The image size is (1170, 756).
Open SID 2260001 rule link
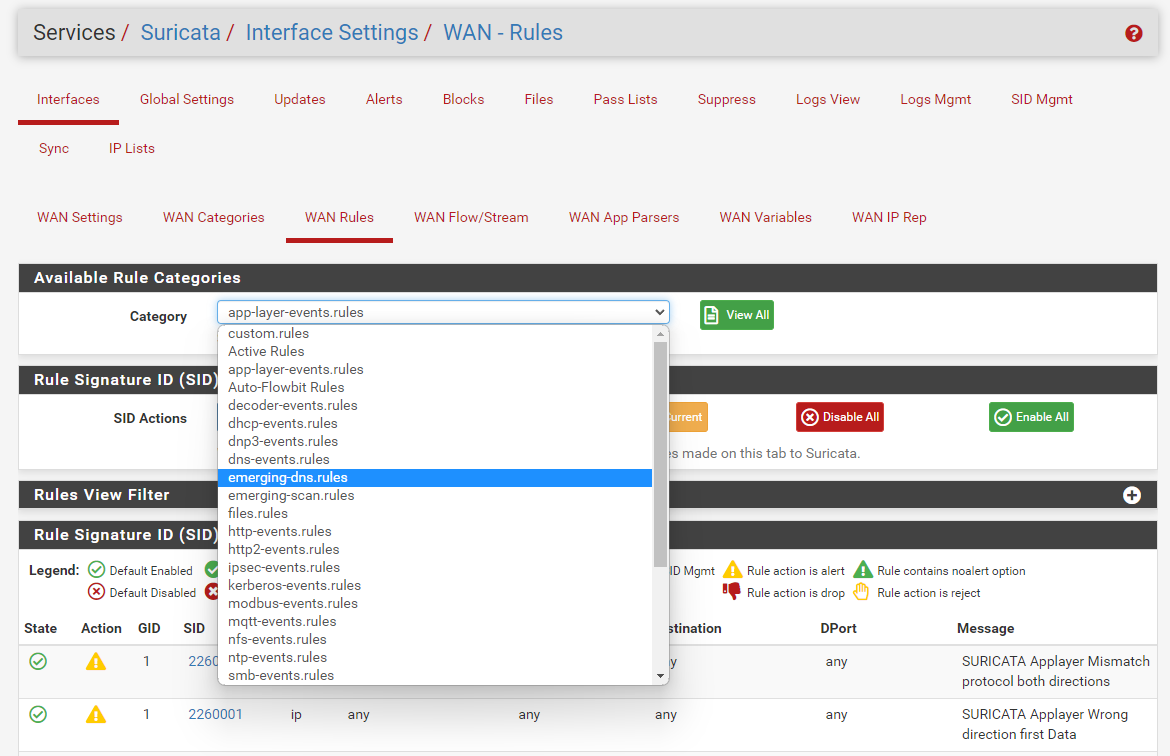(x=215, y=714)
